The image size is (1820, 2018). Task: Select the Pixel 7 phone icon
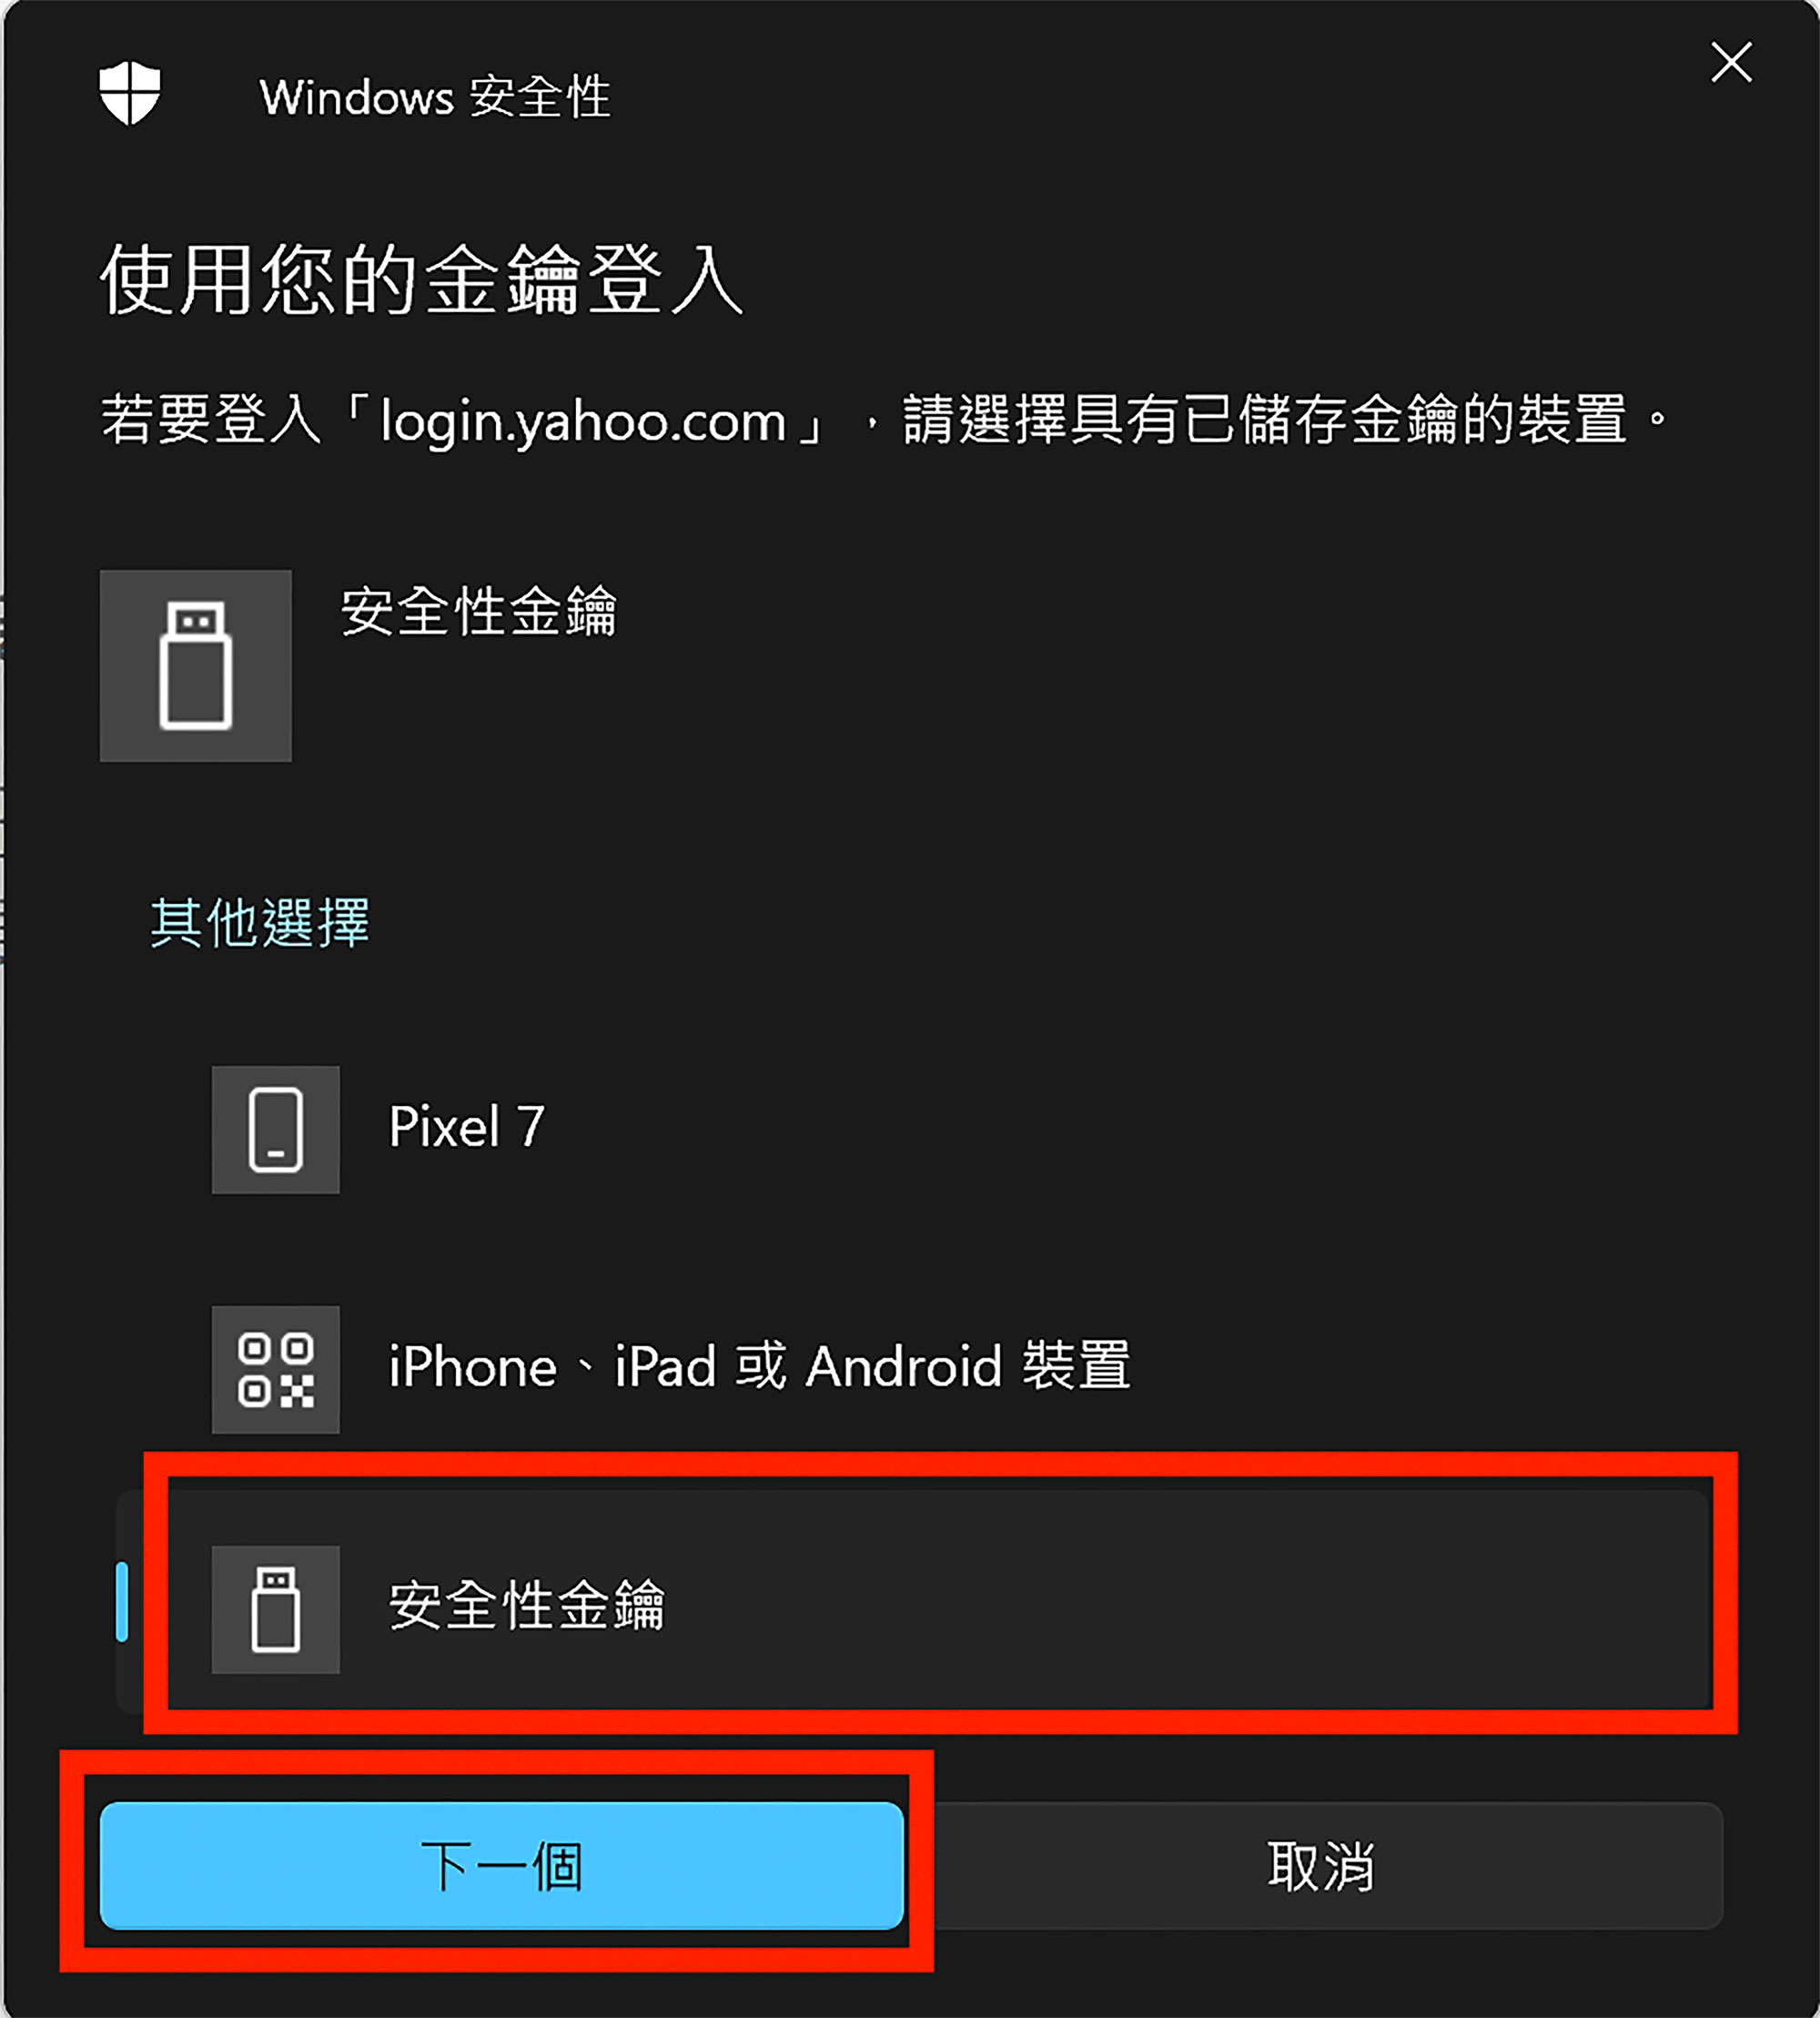276,1129
